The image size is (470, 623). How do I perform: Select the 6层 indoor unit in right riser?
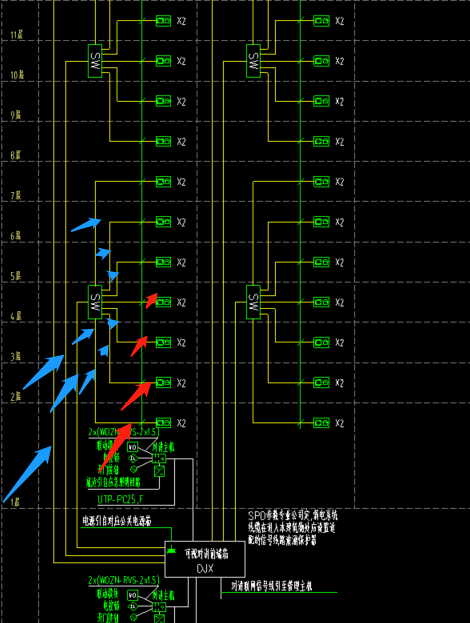pyautogui.click(x=321, y=222)
